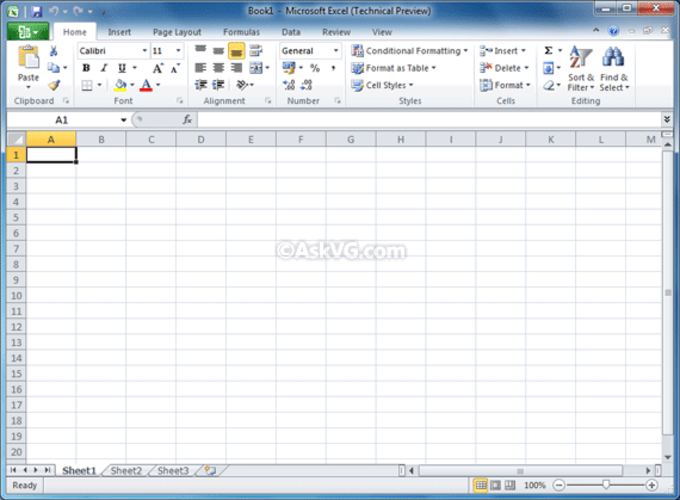The image size is (680, 500).
Task: Click Page Layout view button
Action: coord(496,485)
